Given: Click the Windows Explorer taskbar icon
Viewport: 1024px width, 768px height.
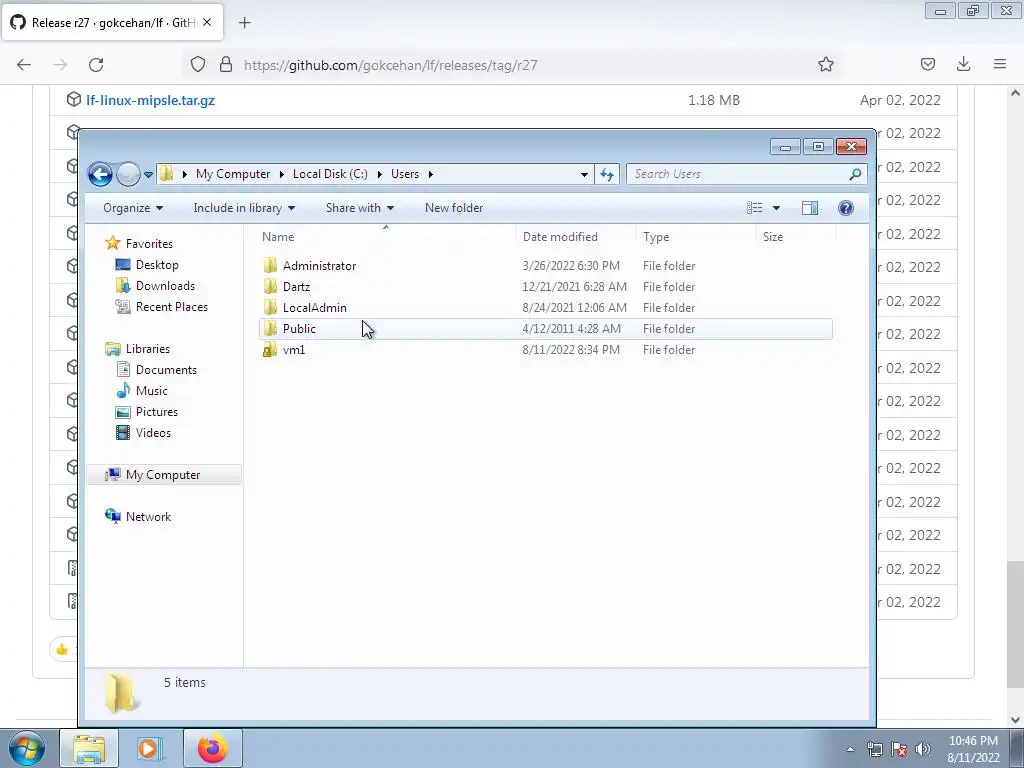Looking at the screenshot, I should 89,748.
